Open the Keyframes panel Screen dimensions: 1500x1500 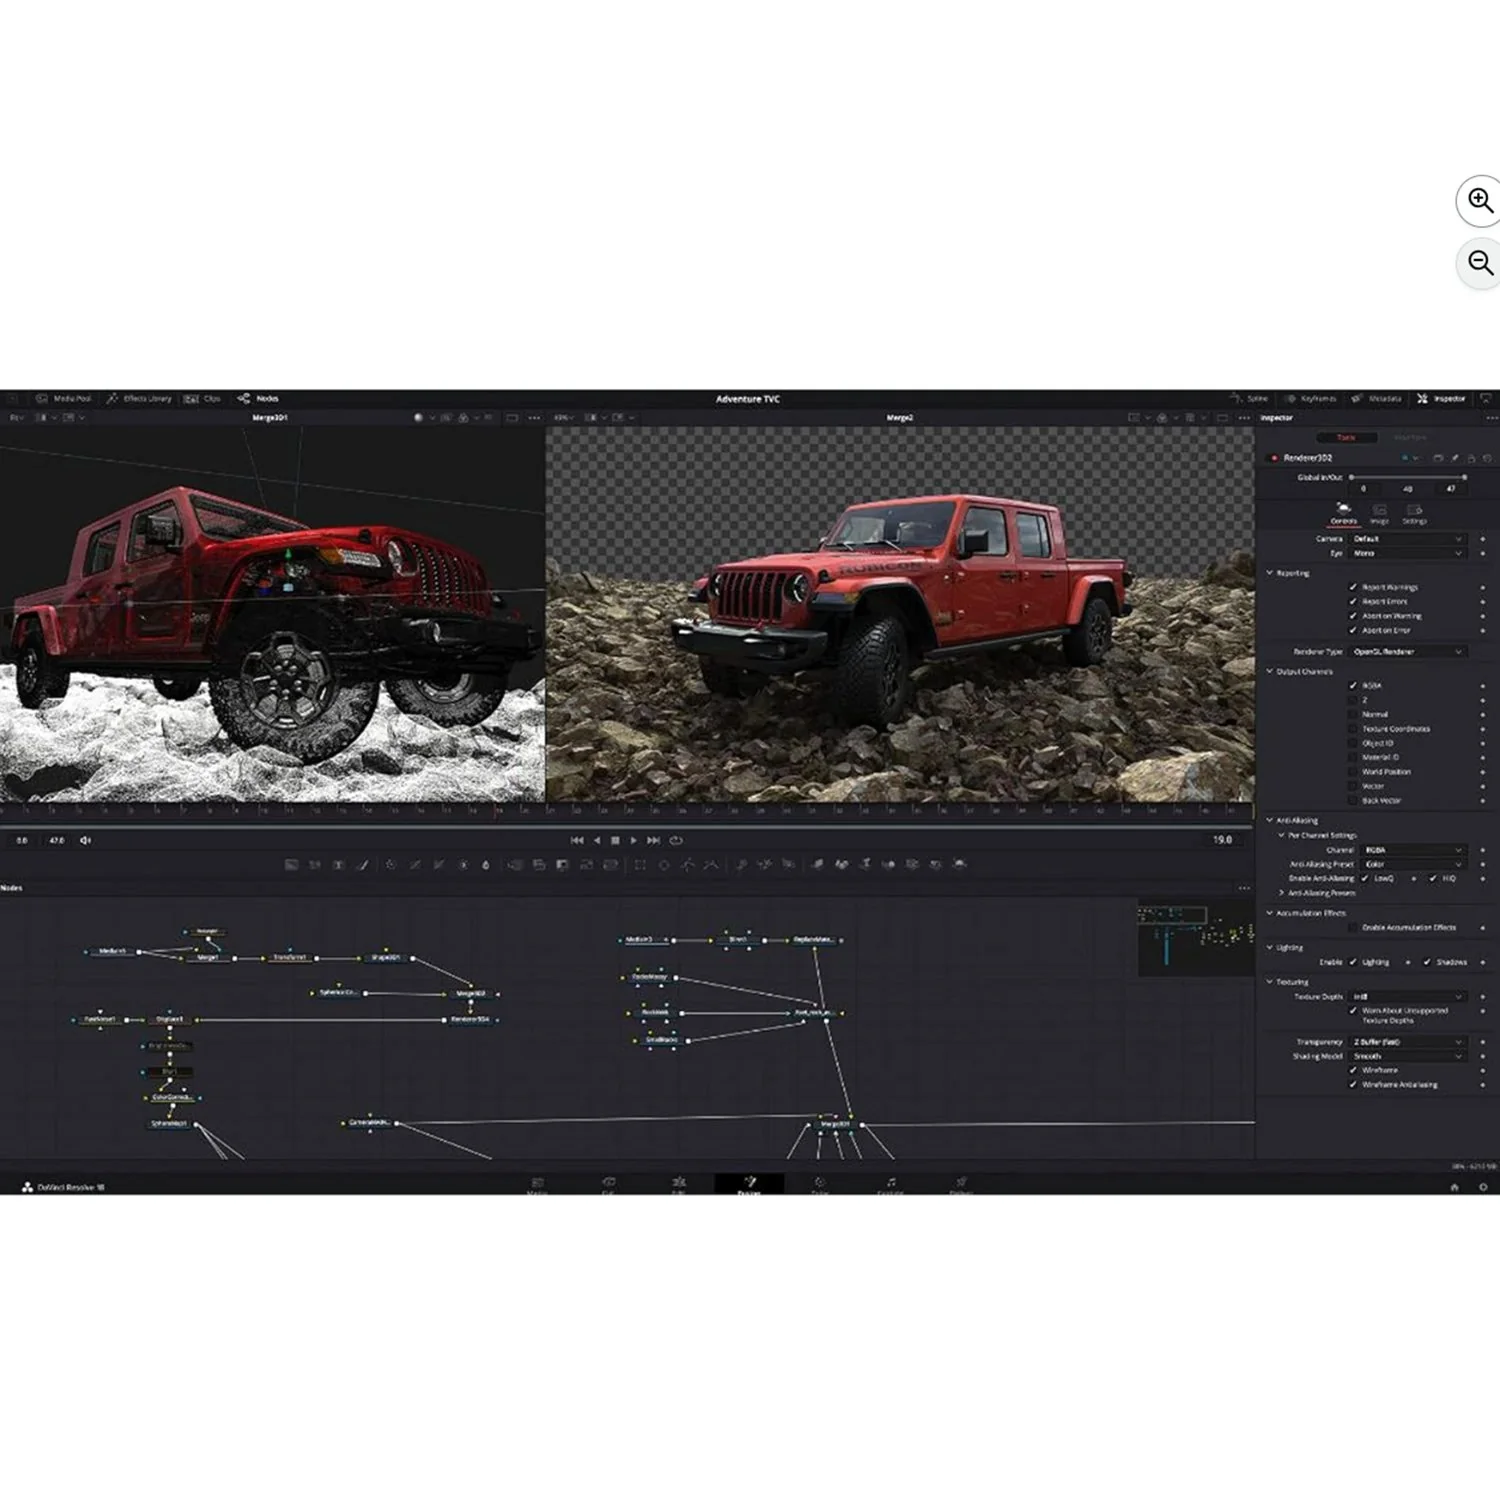pos(1311,398)
